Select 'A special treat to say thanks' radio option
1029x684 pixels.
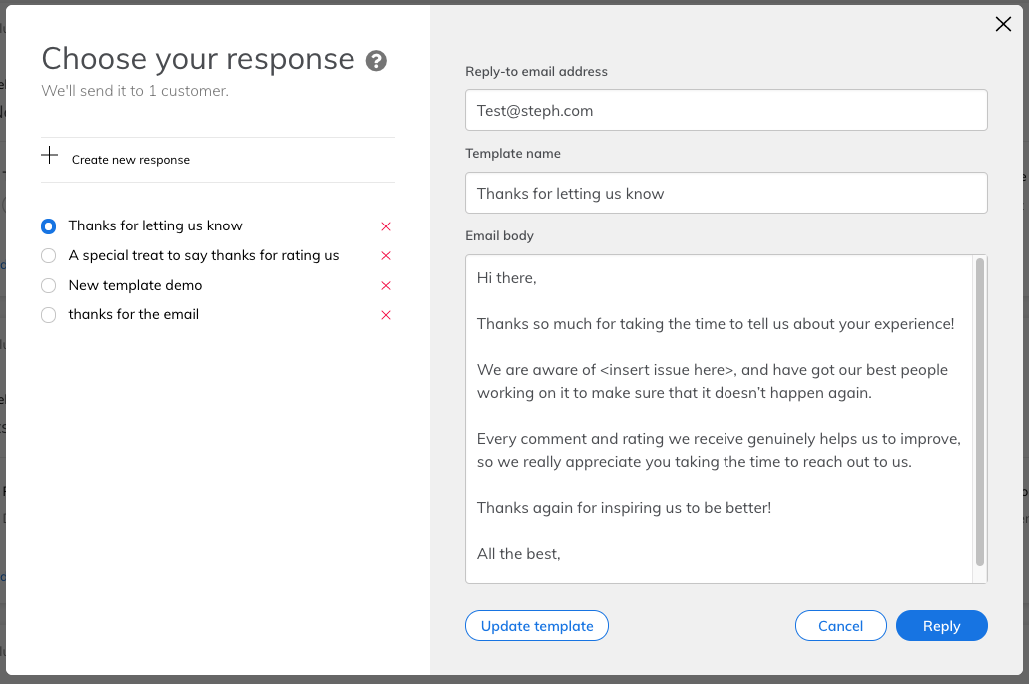point(49,256)
